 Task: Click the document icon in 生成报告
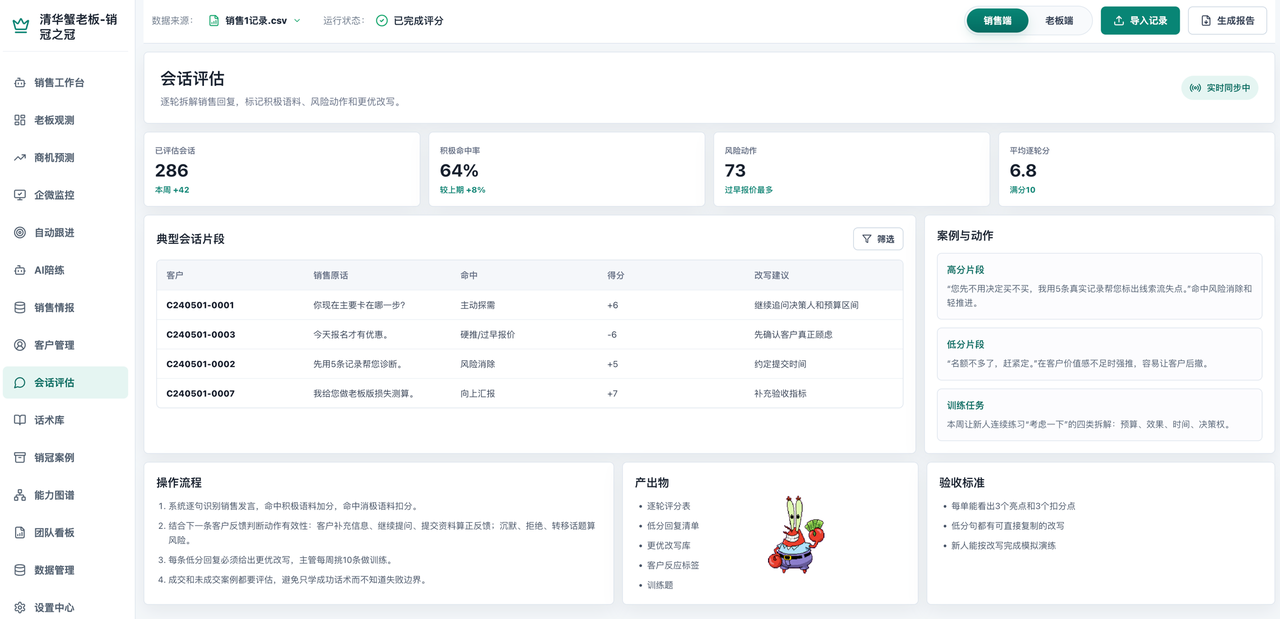point(1206,20)
